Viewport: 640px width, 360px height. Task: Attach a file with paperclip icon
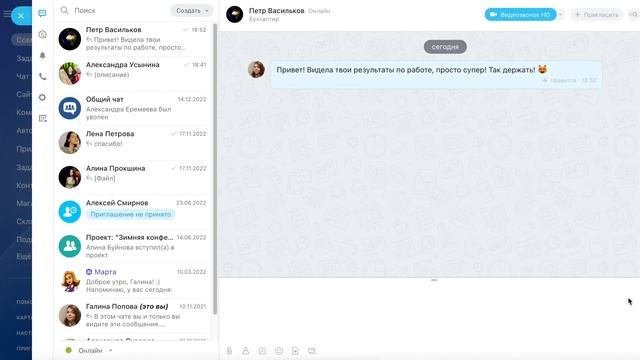click(x=229, y=351)
